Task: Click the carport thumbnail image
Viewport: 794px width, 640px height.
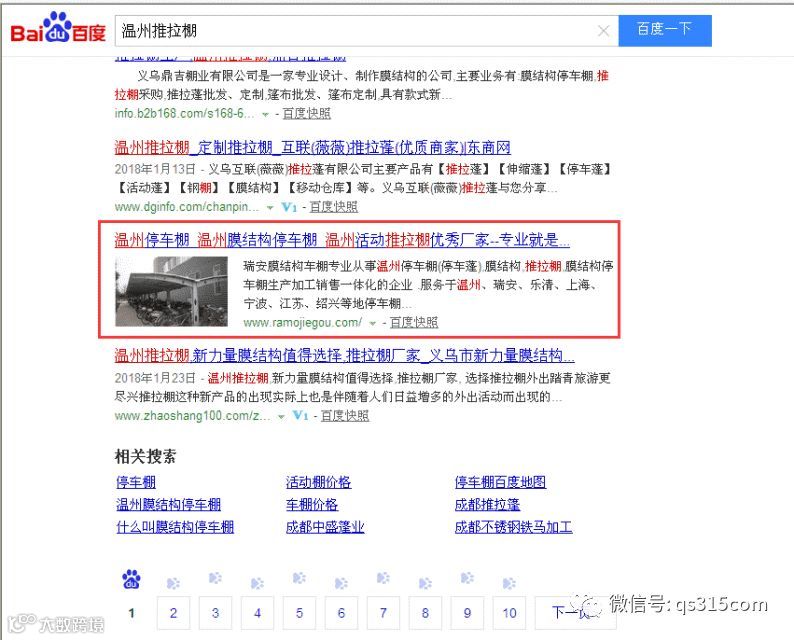Action: click(171, 291)
